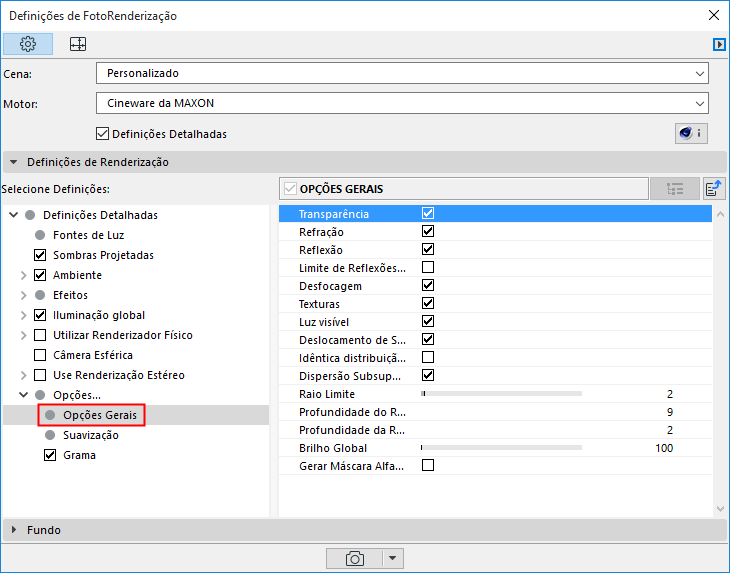Collapse Definições Detalhadas tree node
The image size is (730, 573).
pos(14,215)
